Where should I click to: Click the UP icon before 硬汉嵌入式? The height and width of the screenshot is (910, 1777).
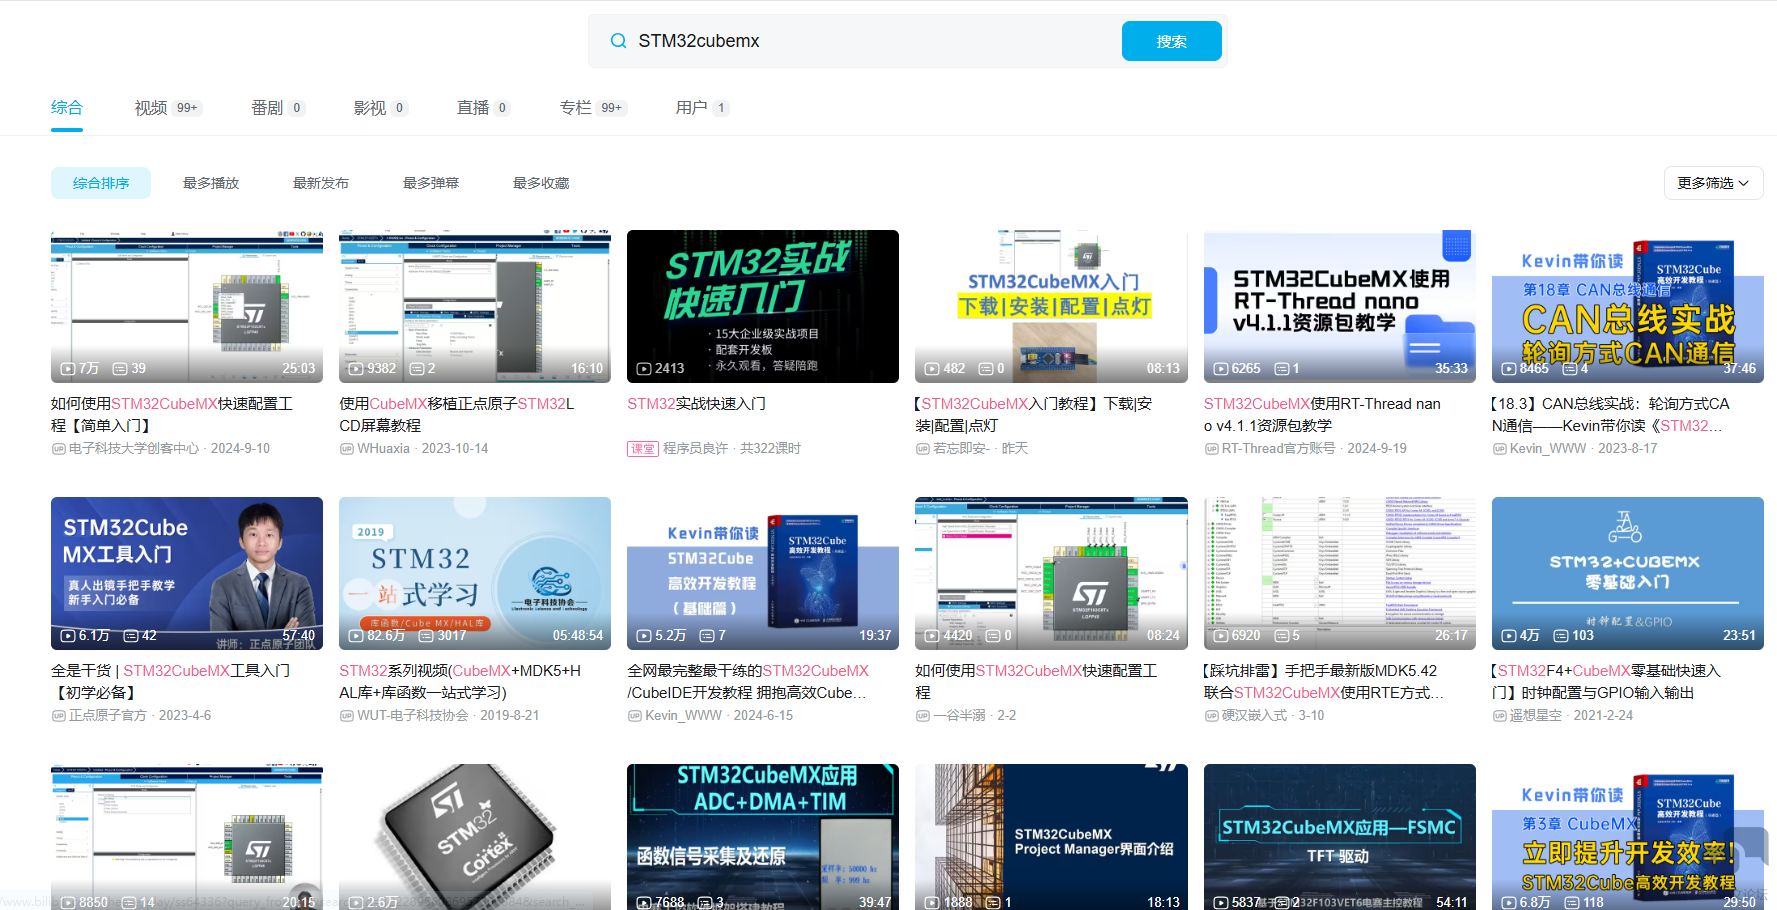1211,716
